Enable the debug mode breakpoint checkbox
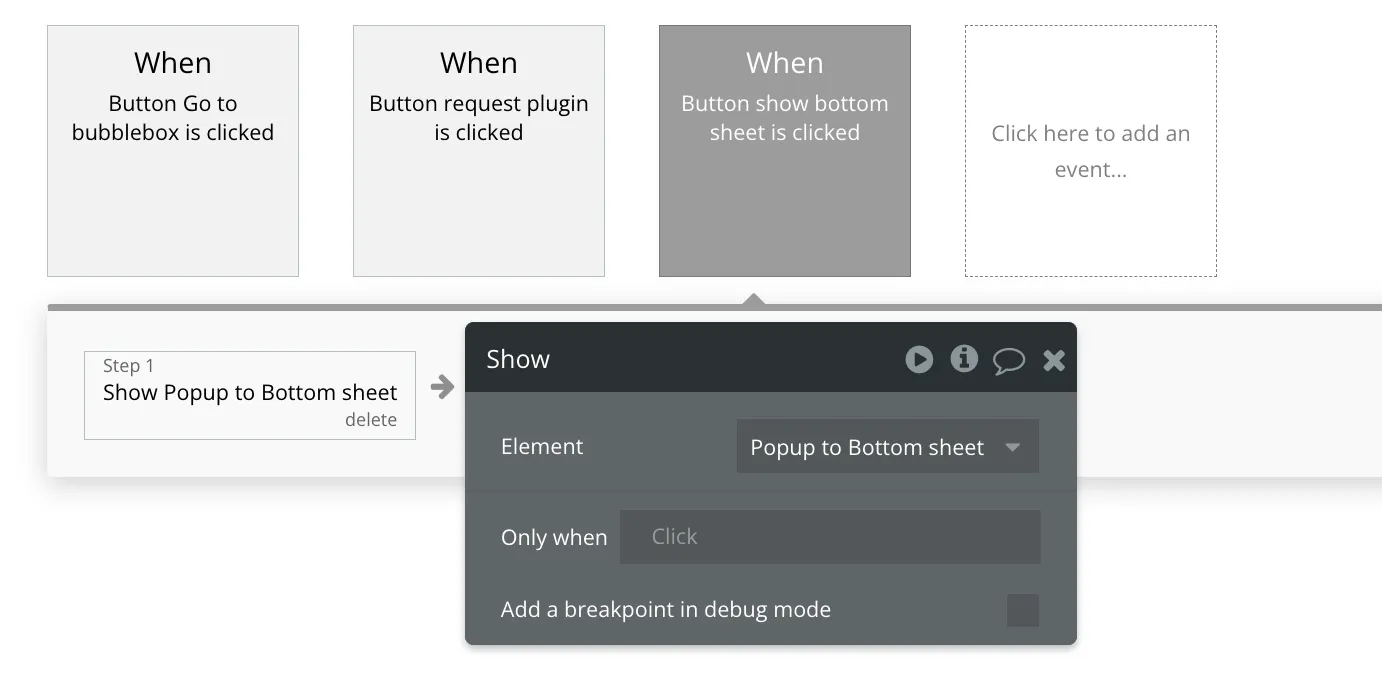1382x700 pixels. [x=1022, y=610]
